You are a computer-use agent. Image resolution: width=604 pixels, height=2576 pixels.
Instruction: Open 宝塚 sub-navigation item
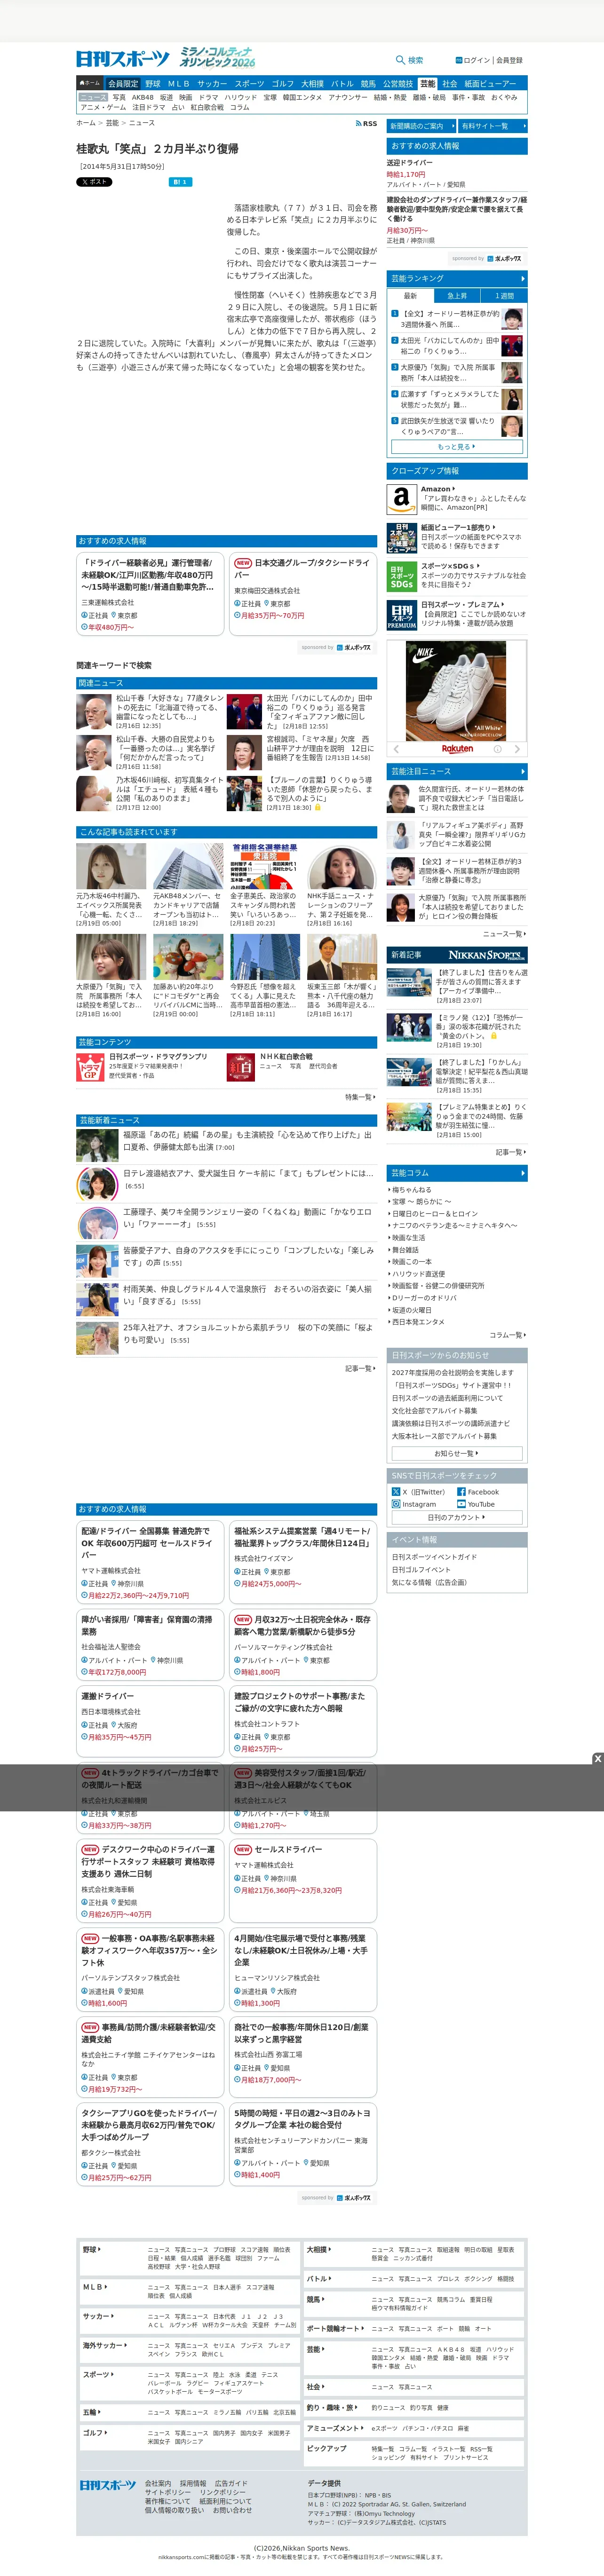click(270, 97)
